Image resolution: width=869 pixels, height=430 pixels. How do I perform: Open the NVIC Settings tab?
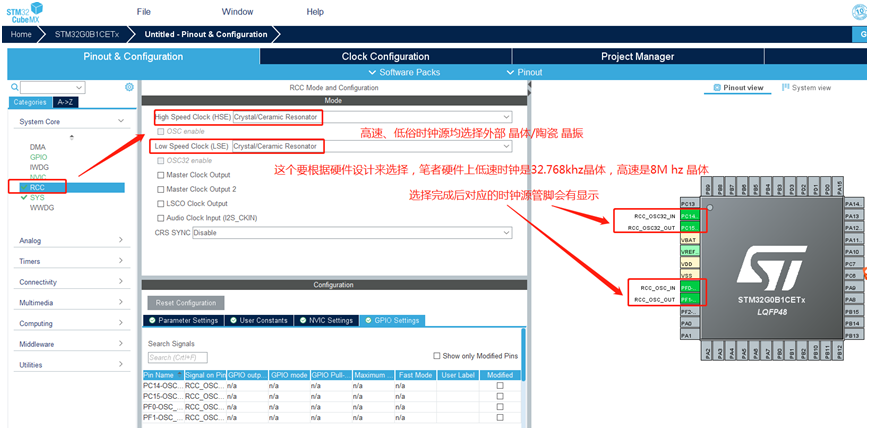coord(327,320)
